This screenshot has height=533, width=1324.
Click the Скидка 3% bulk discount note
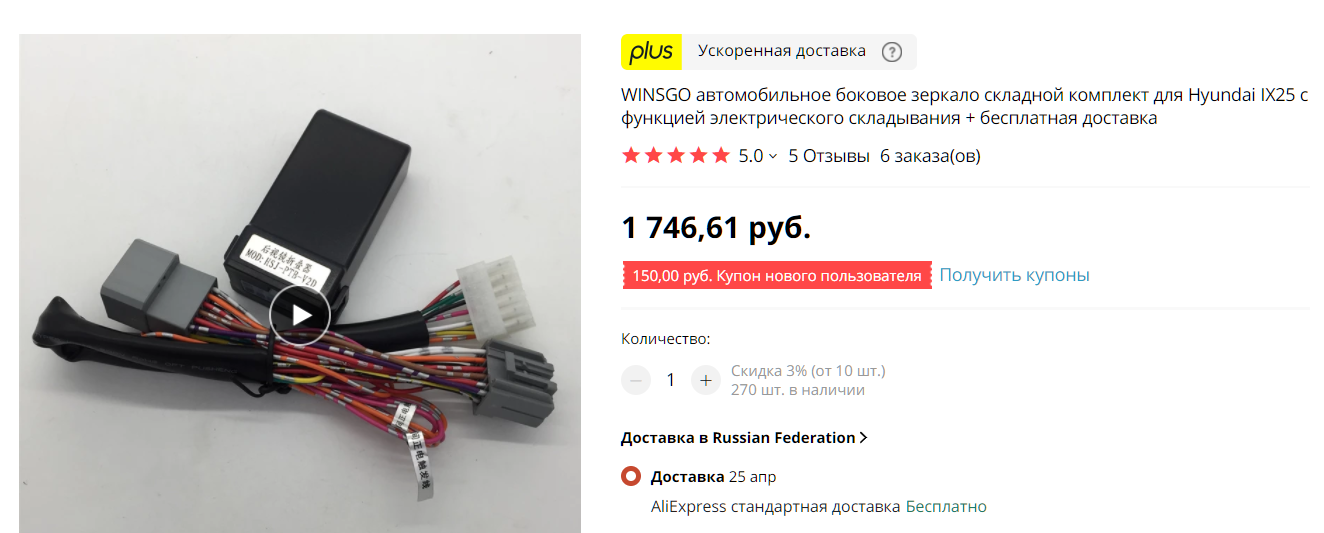(x=808, y=371)
